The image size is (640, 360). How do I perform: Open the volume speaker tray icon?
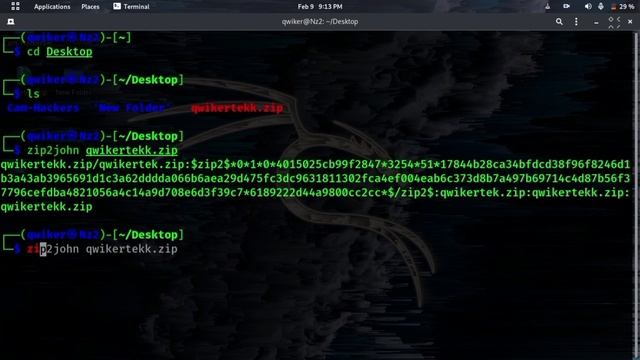(x=588, y=7)
